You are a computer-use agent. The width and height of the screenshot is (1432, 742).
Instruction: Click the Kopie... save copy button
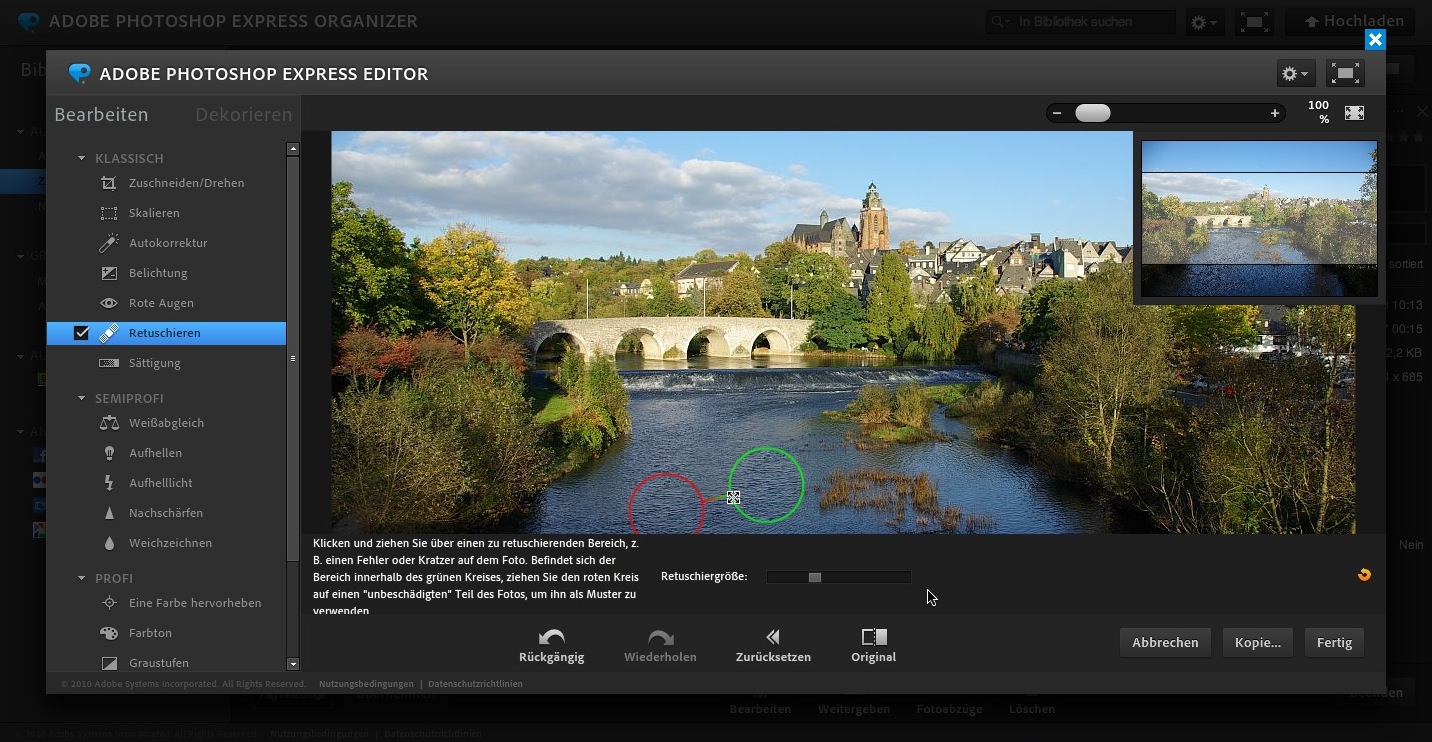1258,643
